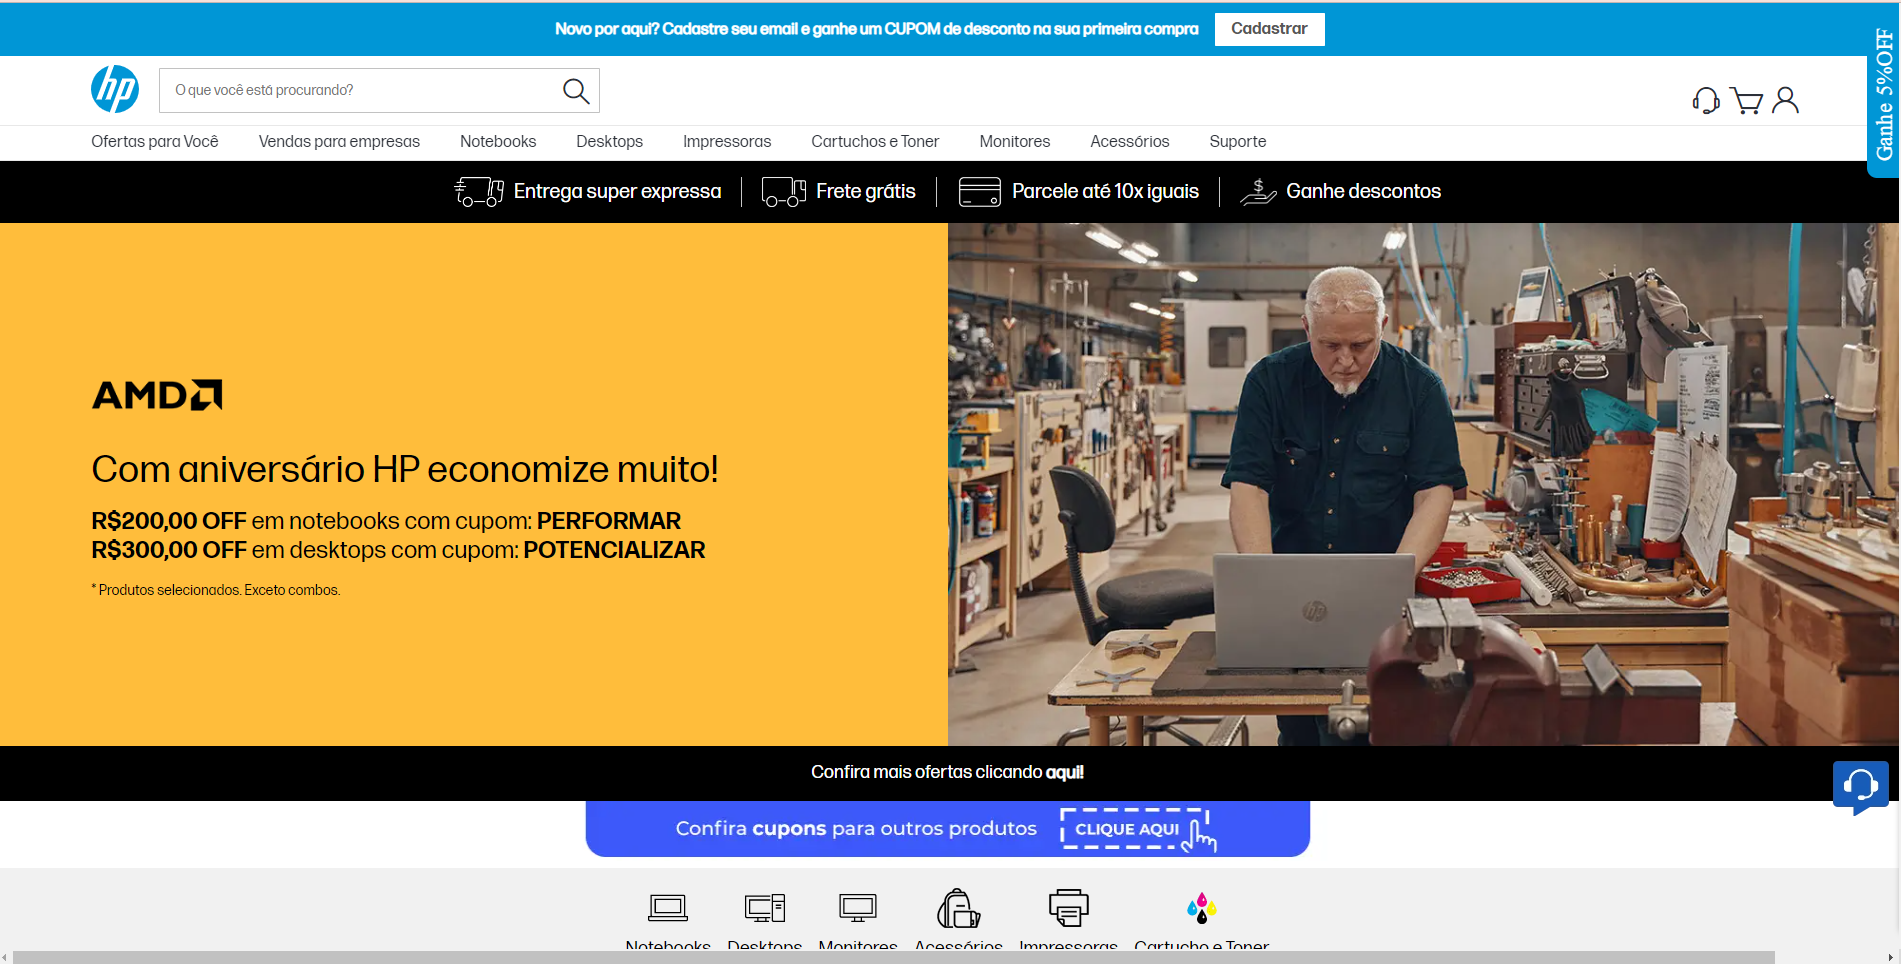Click the credit card installment icon

click(x=980, y=191)
